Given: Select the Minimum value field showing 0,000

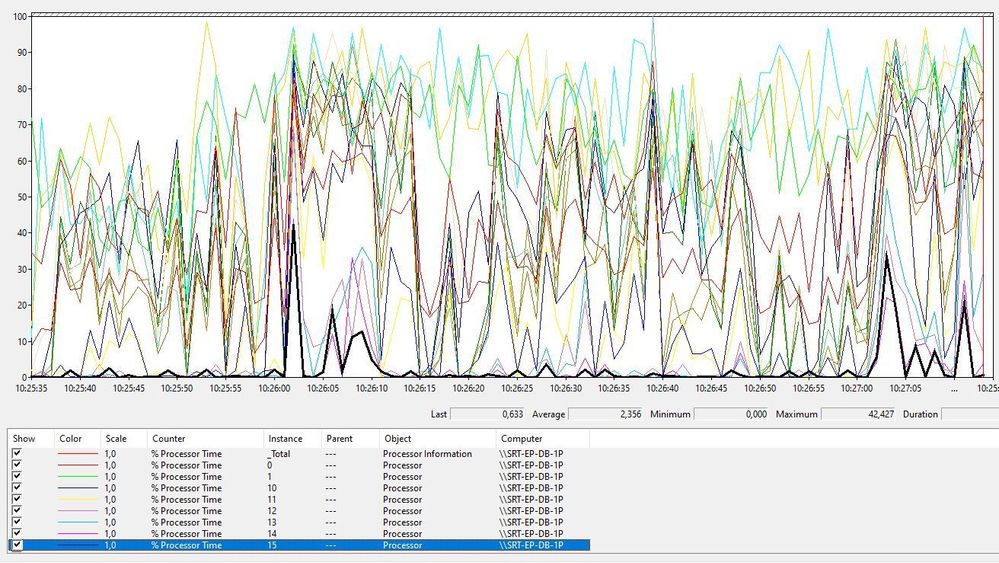Looking at the screenshot, I should pyautogui.click(x=731, y=414).
